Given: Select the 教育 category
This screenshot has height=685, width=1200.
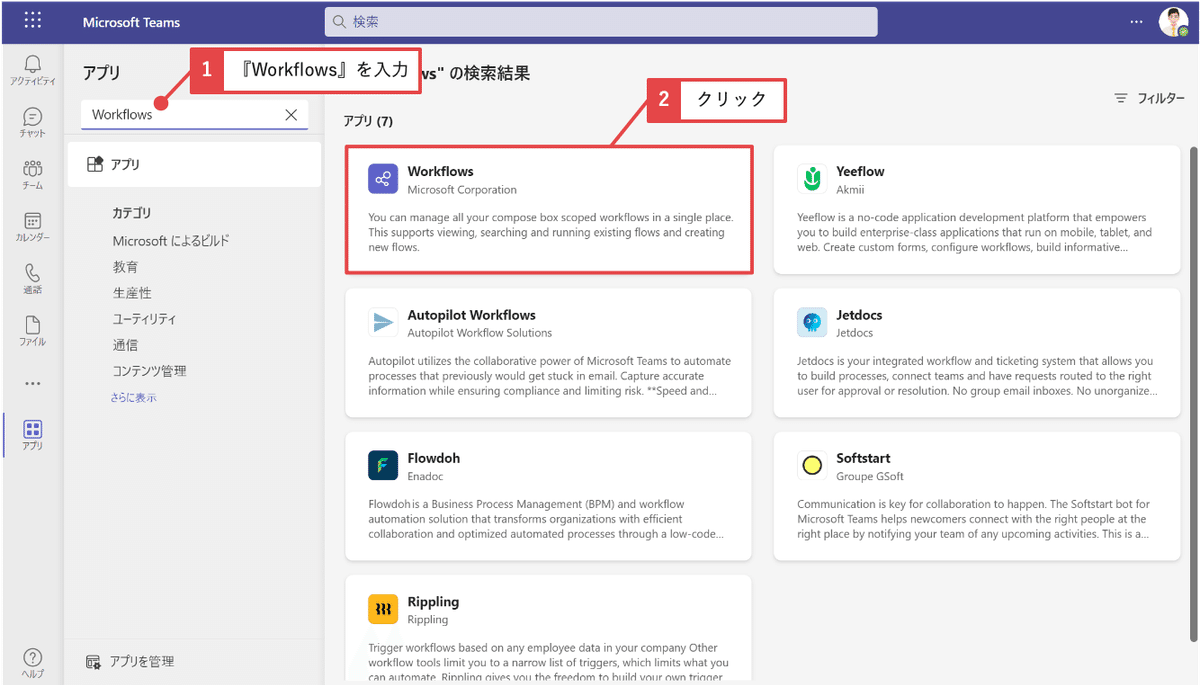Looking at the screenshot, I should [125, 267].
